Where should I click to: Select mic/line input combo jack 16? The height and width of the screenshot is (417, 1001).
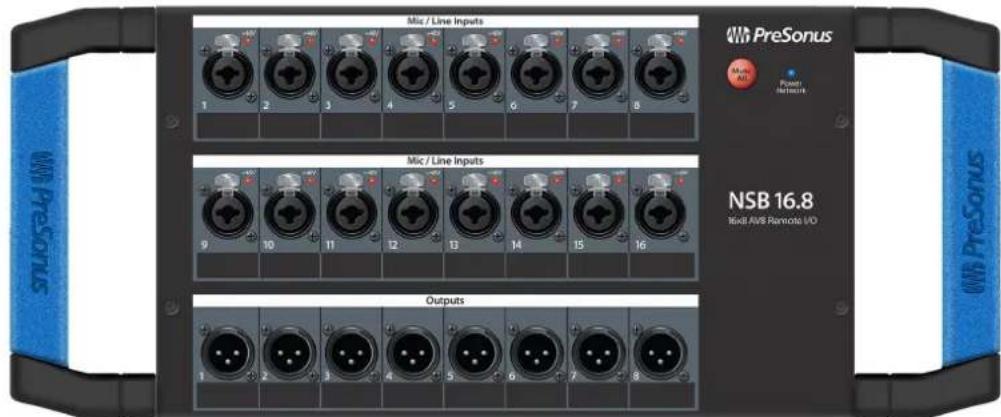pyautogui.click(x=660, y=215)
